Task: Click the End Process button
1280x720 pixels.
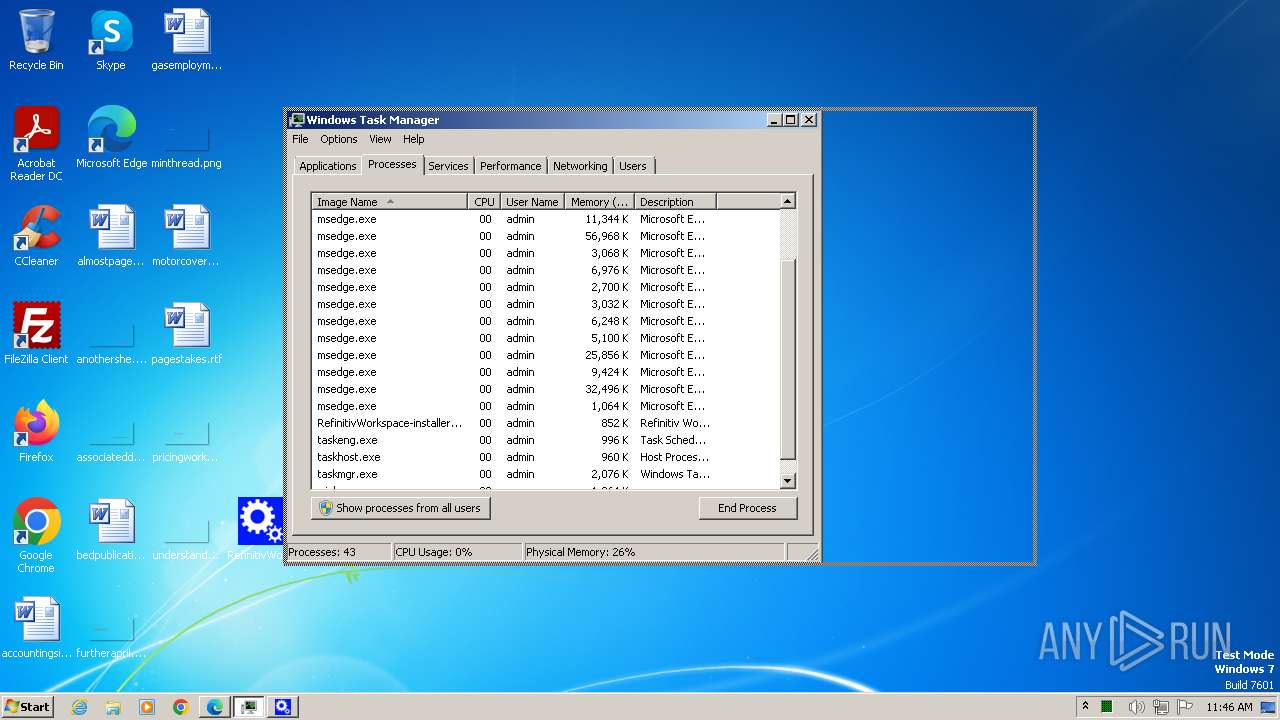Action: [747, 508]
